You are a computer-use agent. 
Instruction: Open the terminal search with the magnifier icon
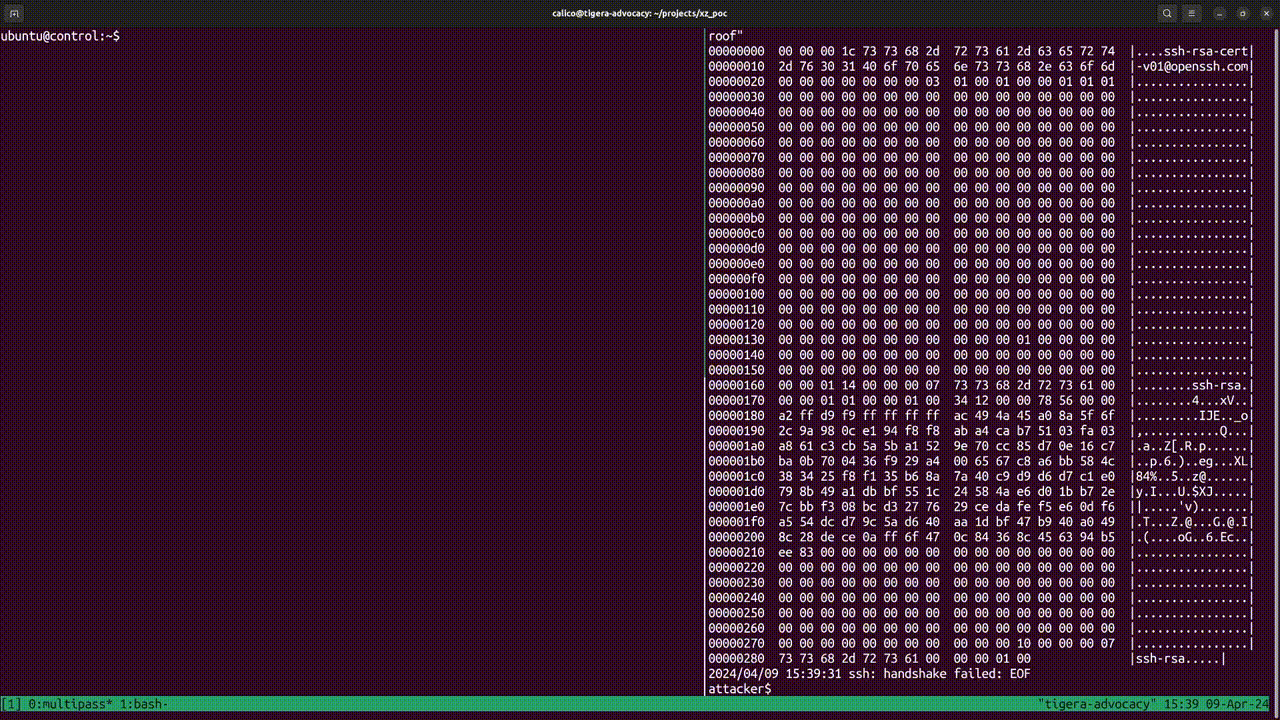(x=1166, y=13)
